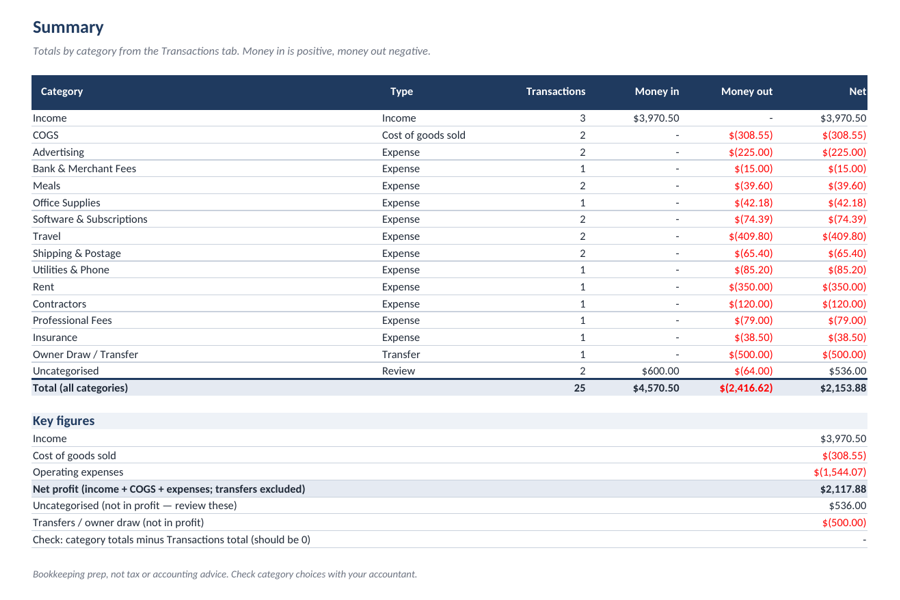Click the bookkeeping prep disclaimer note
Viewport: 900px width, 600px height.
pyautogui.click(x=224, y=574)
